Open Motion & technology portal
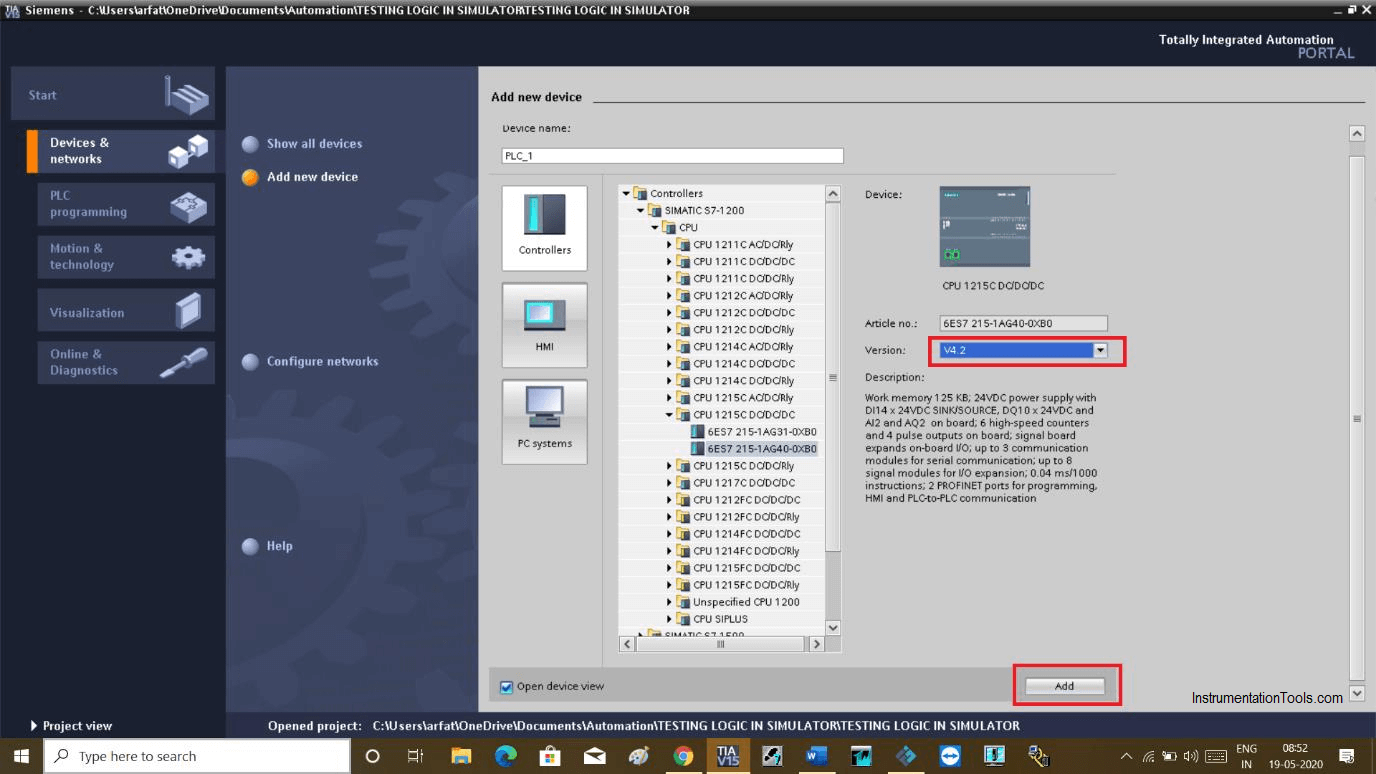Image resolution: width=1376 pixels, height=774 pixels. [x=126, y=257]
